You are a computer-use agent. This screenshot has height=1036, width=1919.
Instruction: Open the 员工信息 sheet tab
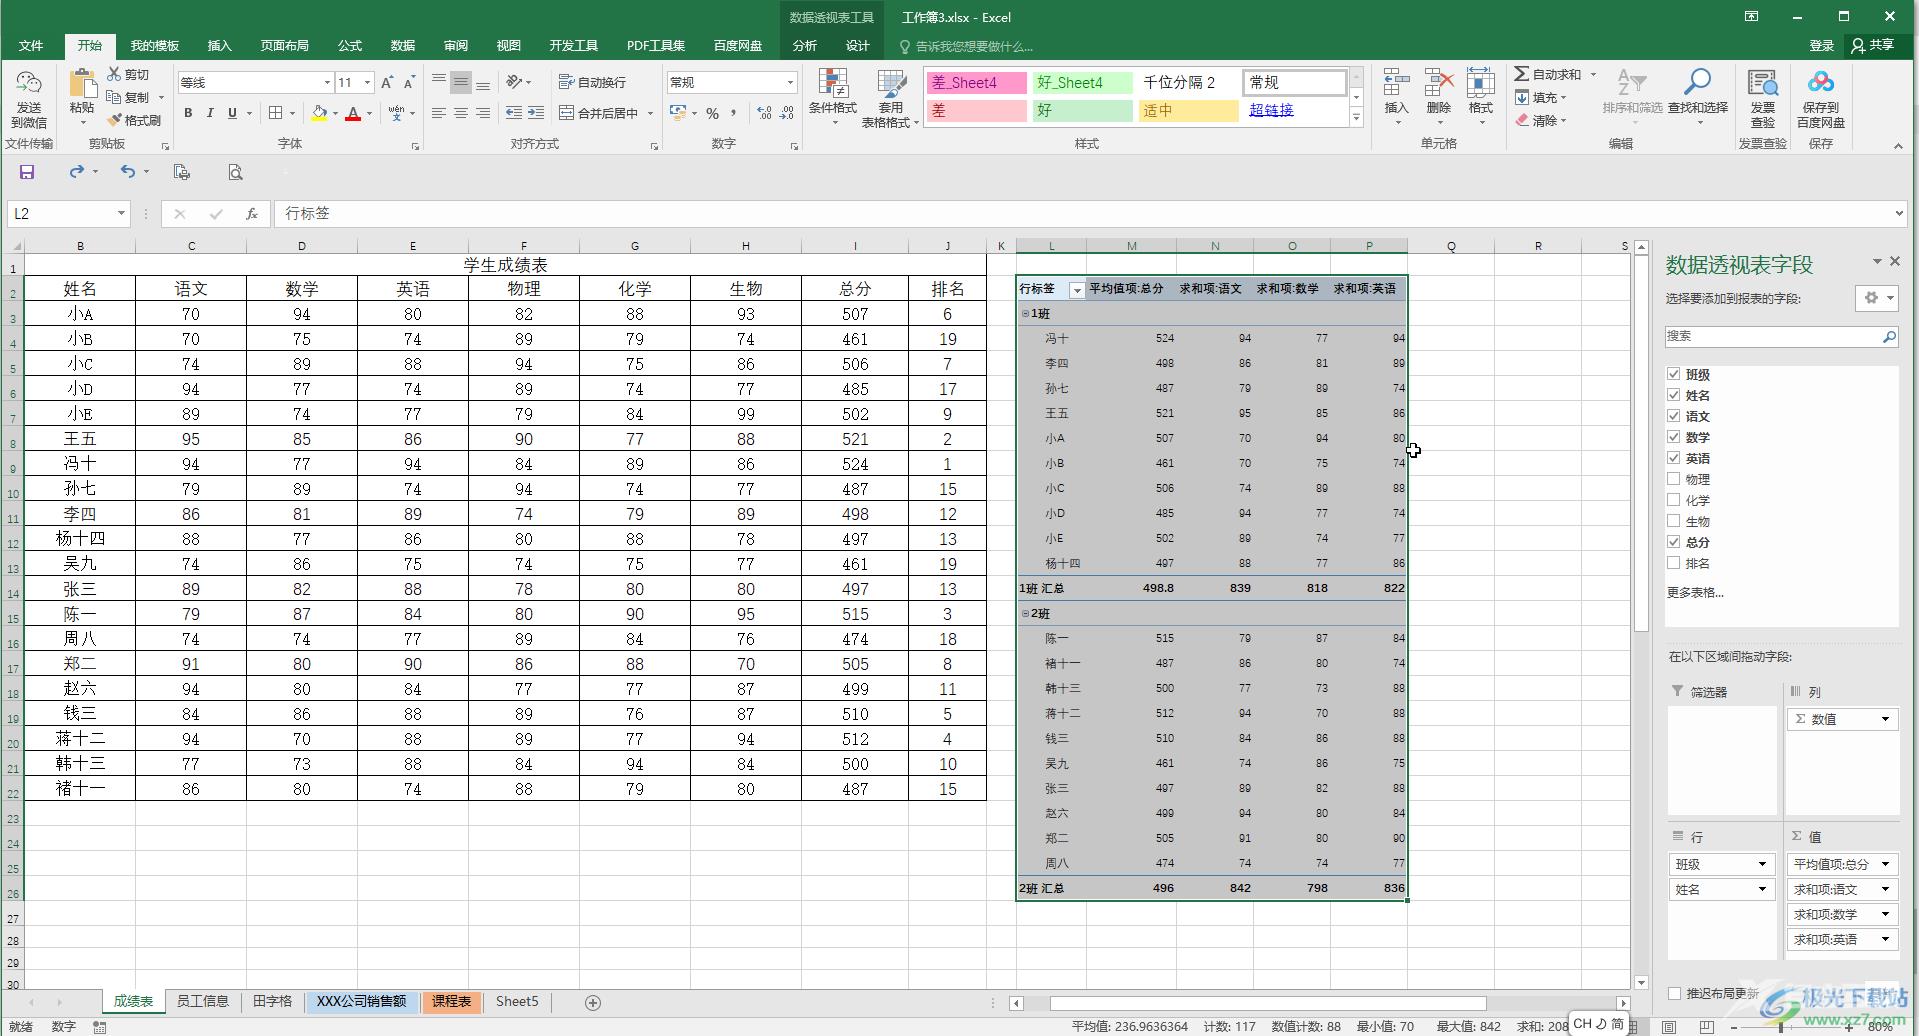[x=203, y=1001]
